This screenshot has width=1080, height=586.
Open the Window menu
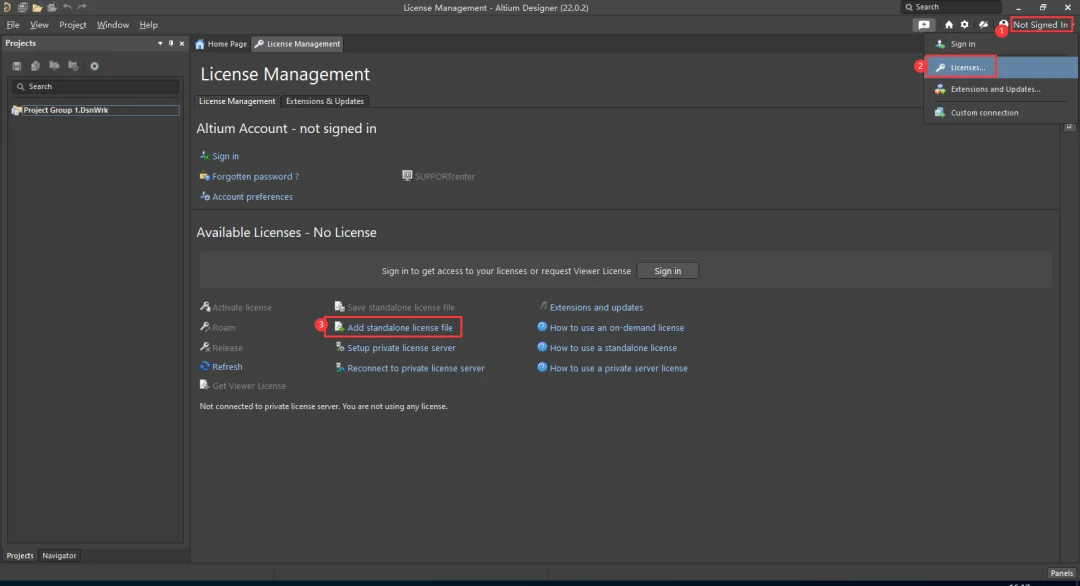[113, 25]
